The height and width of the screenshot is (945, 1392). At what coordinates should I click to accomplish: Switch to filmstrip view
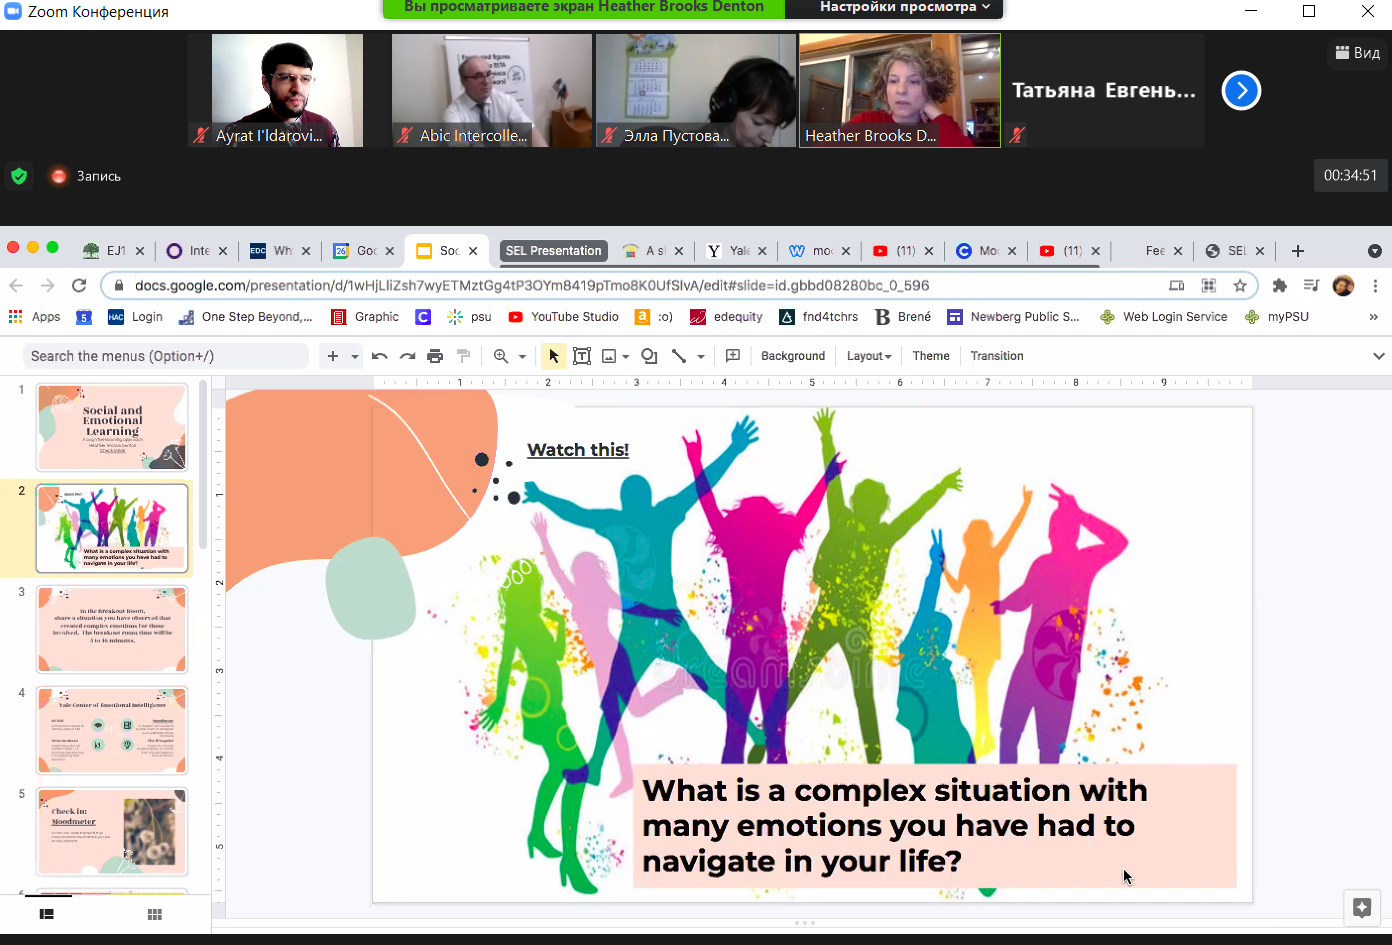(x=46, y=914)
